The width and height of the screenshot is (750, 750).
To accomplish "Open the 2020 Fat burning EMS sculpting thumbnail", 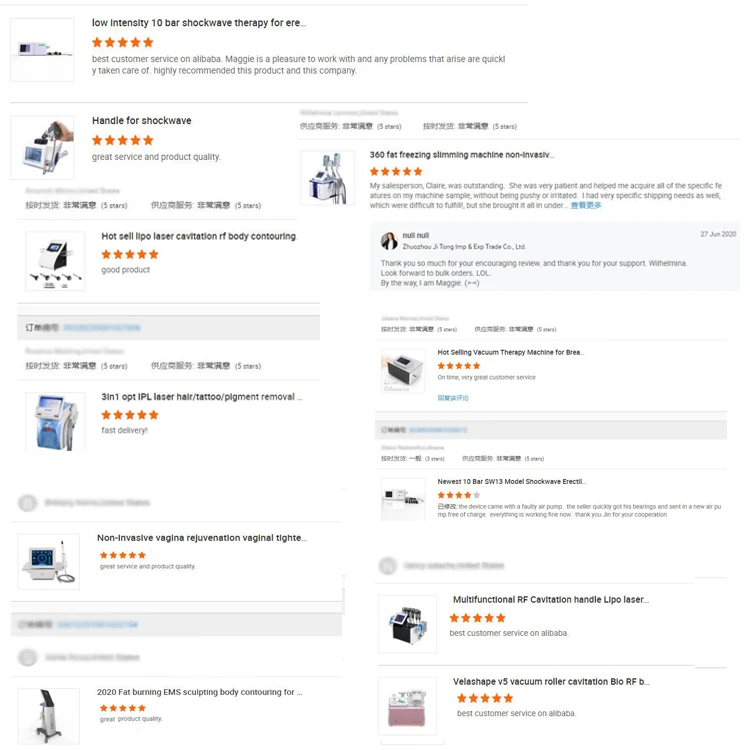I will click(x=49, y=716).
